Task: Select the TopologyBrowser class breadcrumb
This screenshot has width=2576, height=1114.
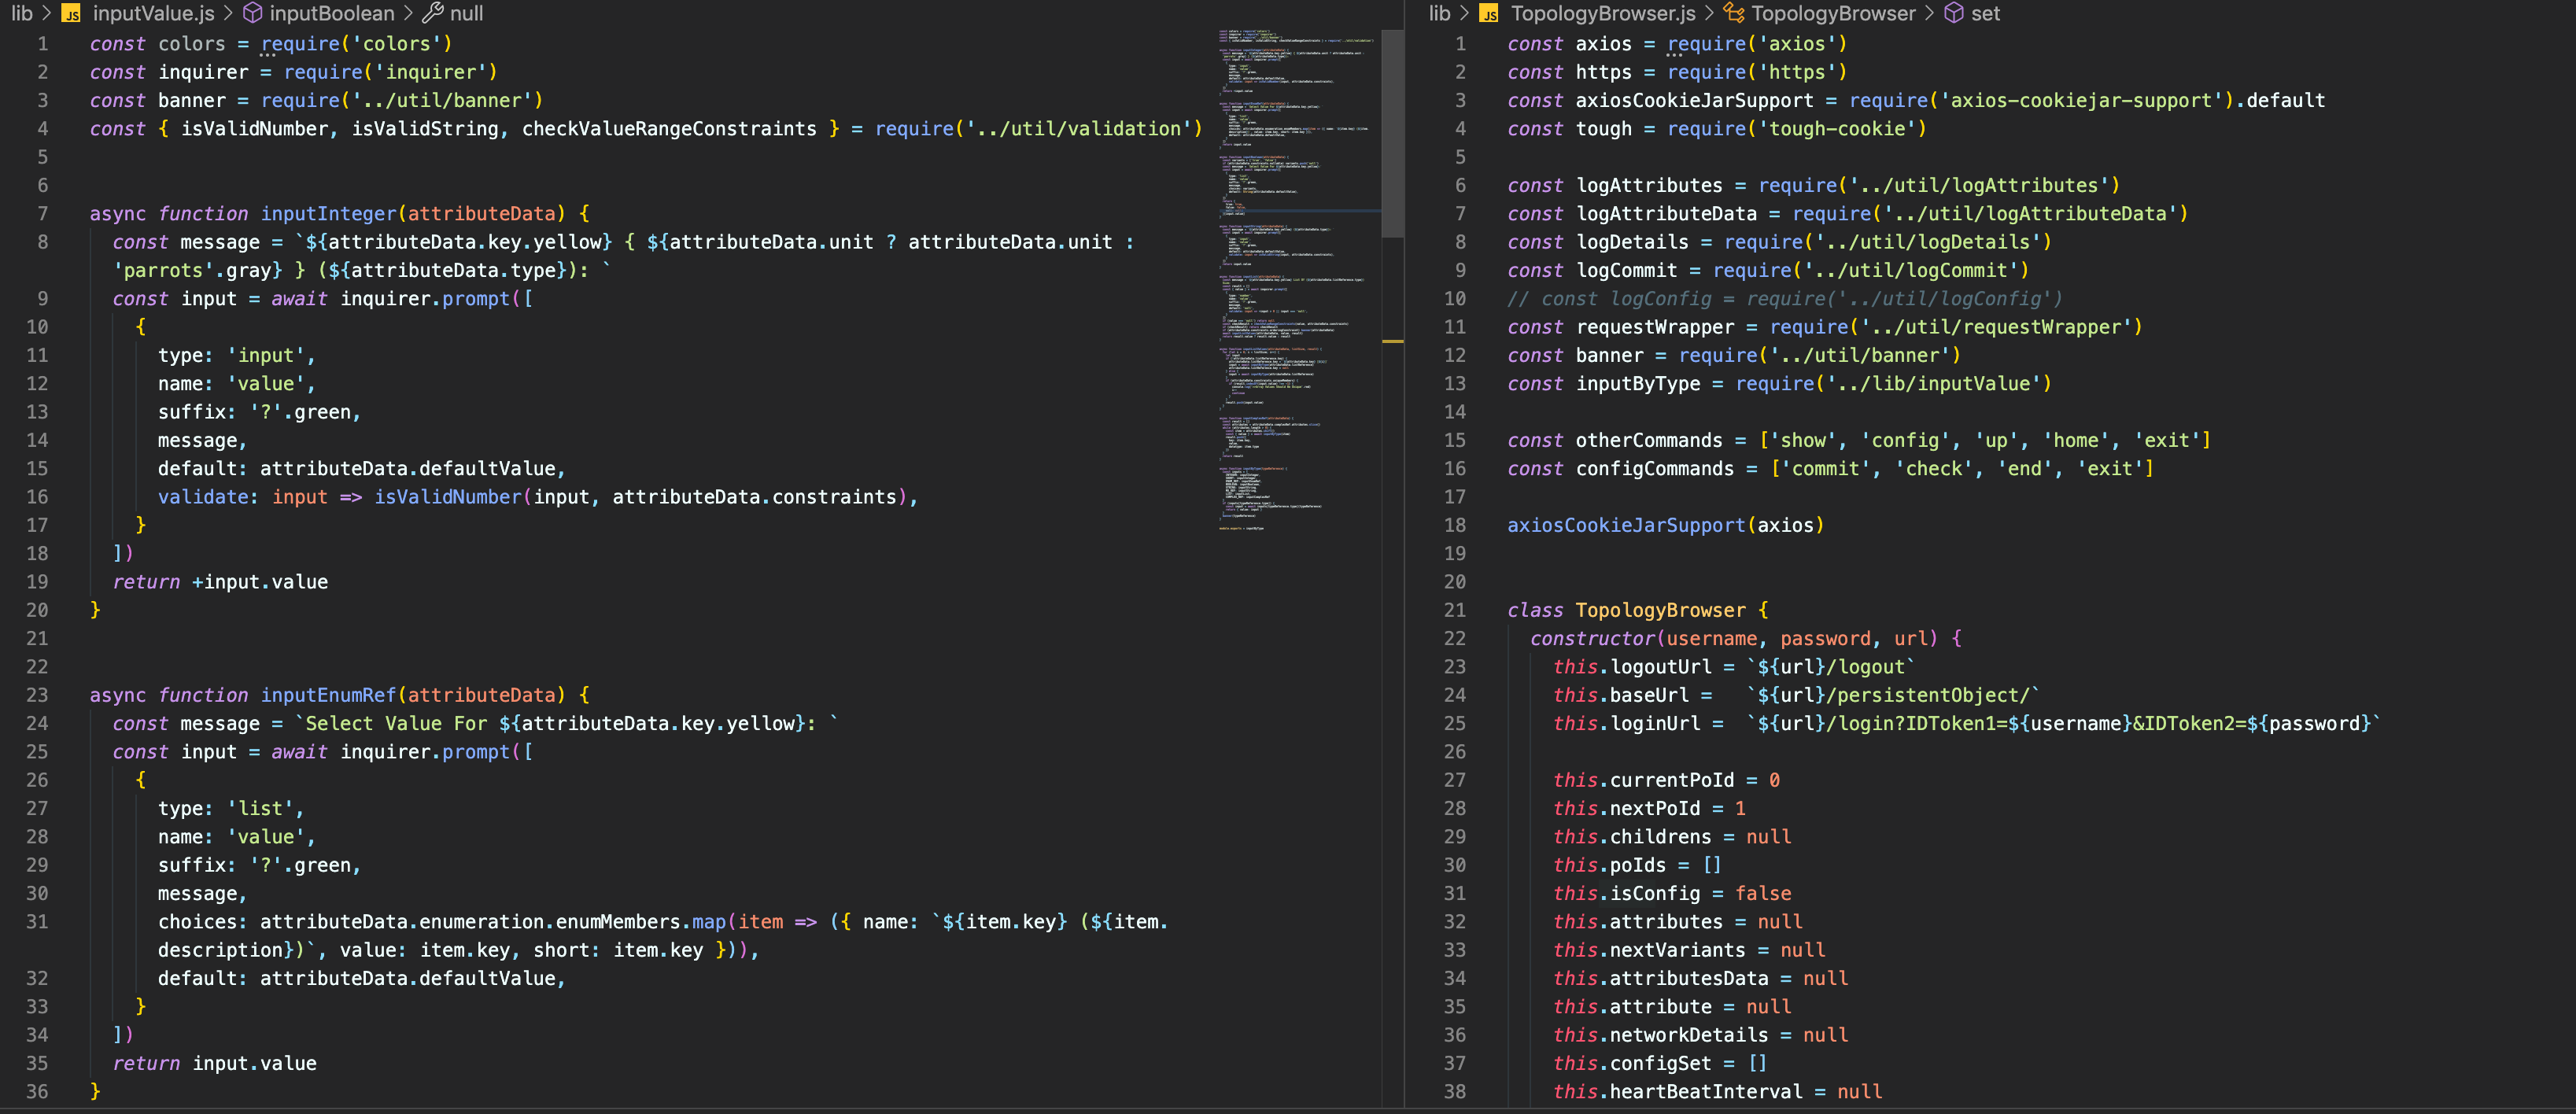Action: (x=1833, y=14)
